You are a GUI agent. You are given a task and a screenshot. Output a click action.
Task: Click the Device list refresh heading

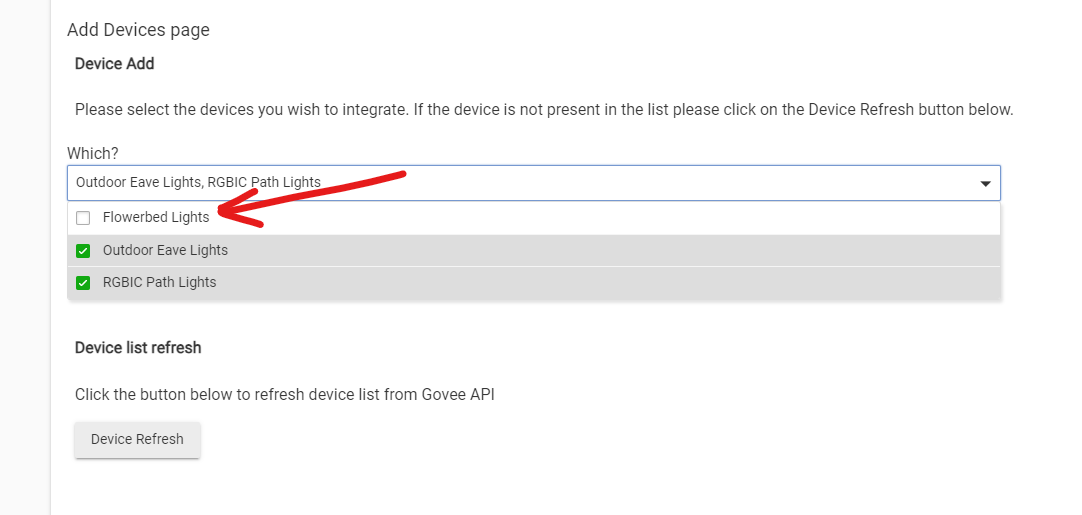click(138, 348)
